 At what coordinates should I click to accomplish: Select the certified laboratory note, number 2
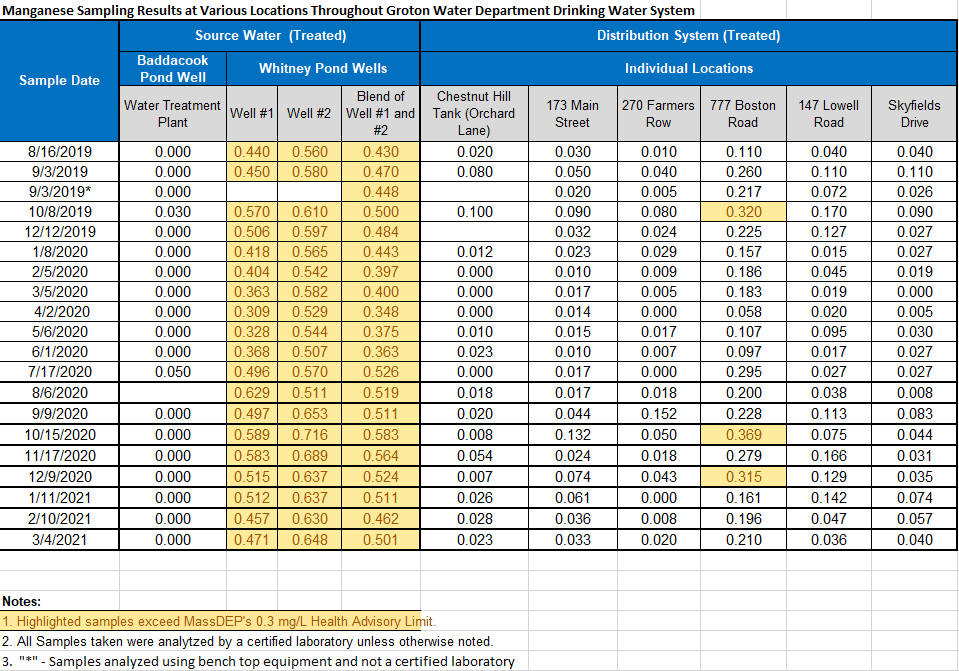click(247, 642)
